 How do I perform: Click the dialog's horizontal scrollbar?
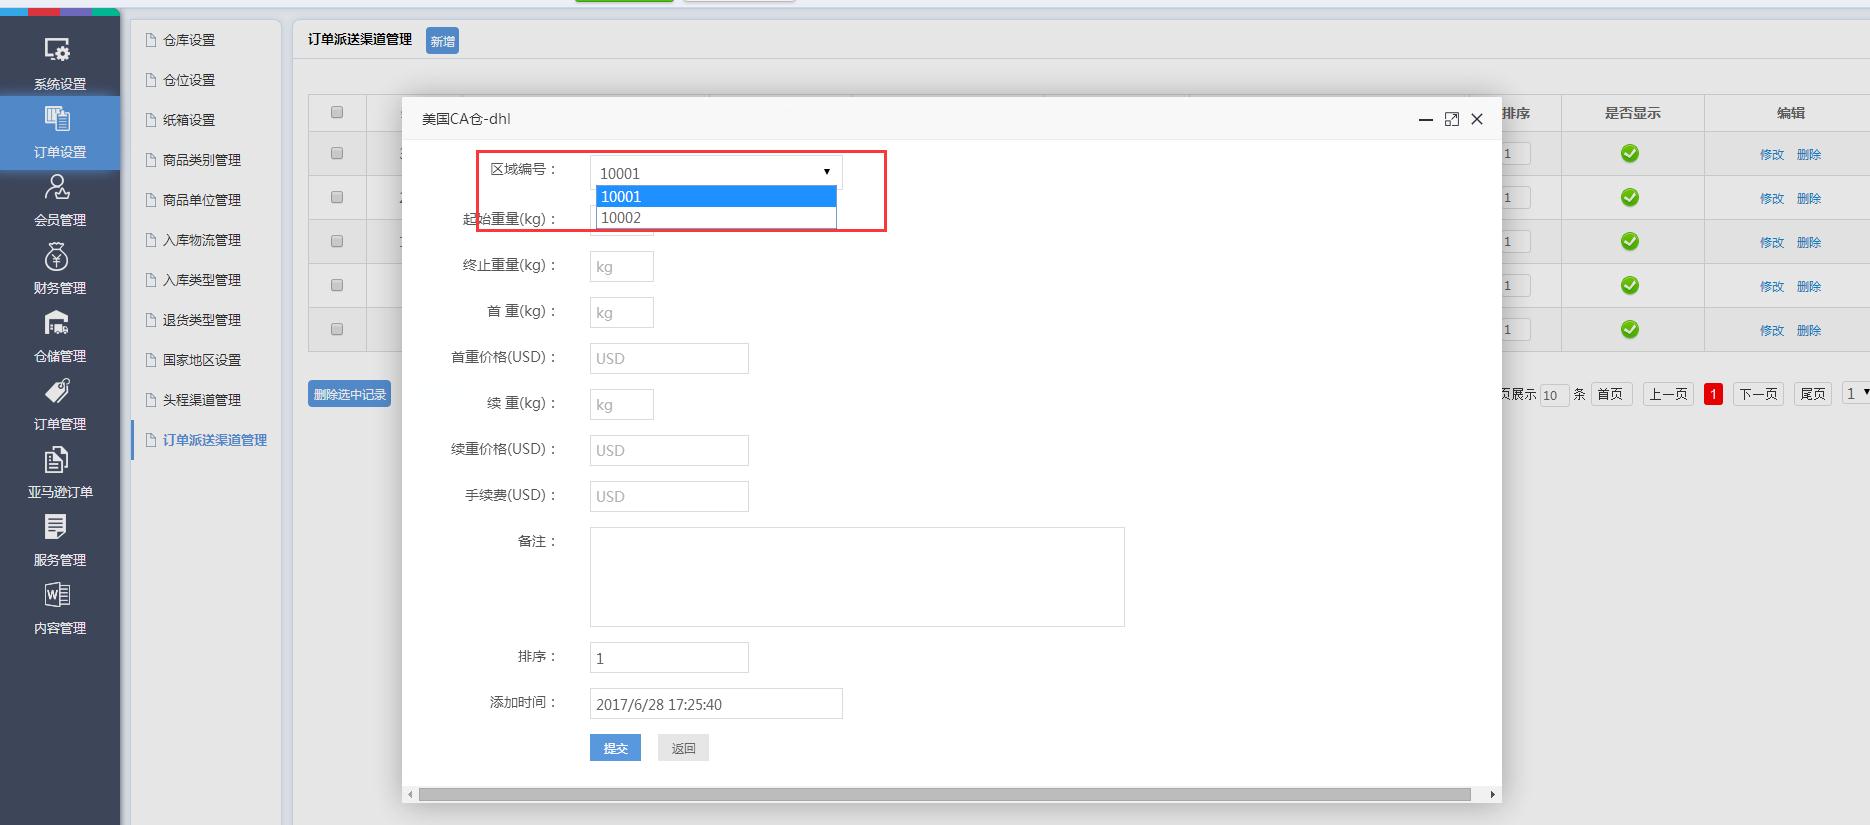[944, 795]
